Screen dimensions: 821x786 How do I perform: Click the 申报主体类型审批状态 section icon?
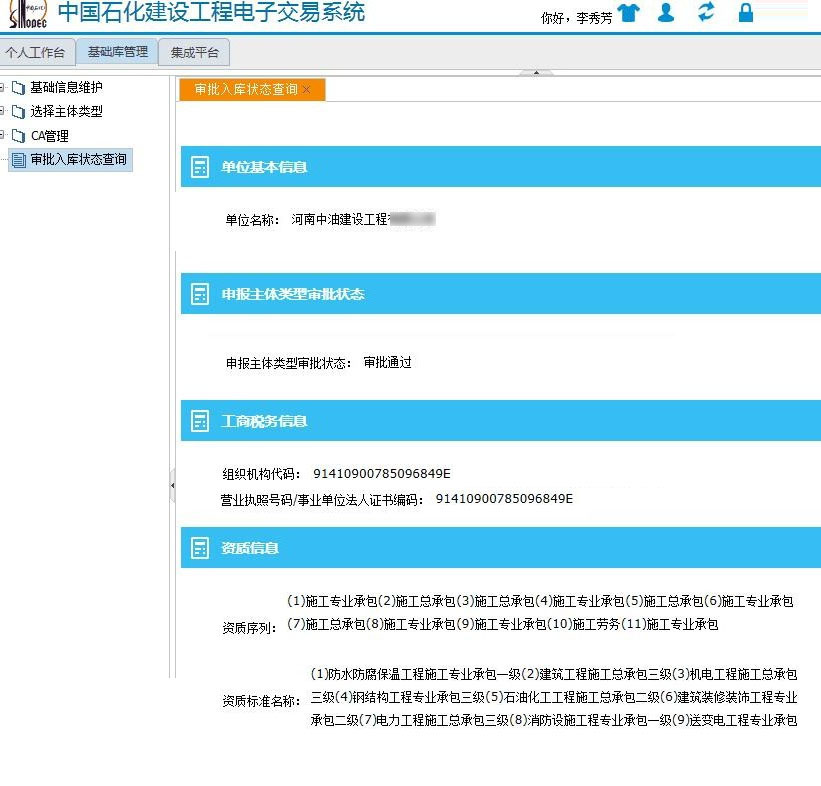[200, 294]
